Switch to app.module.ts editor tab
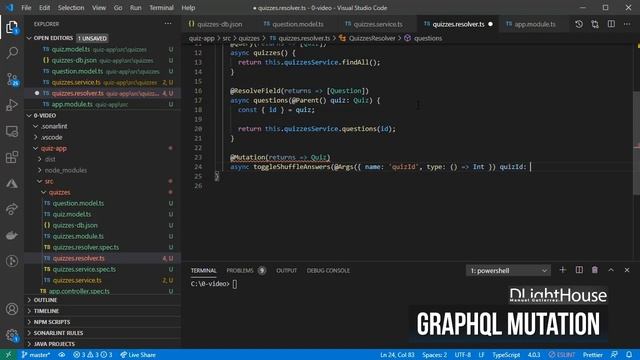The width and height of the screenshot is (640, 360). pyautogui.click(x=533, y=24)
